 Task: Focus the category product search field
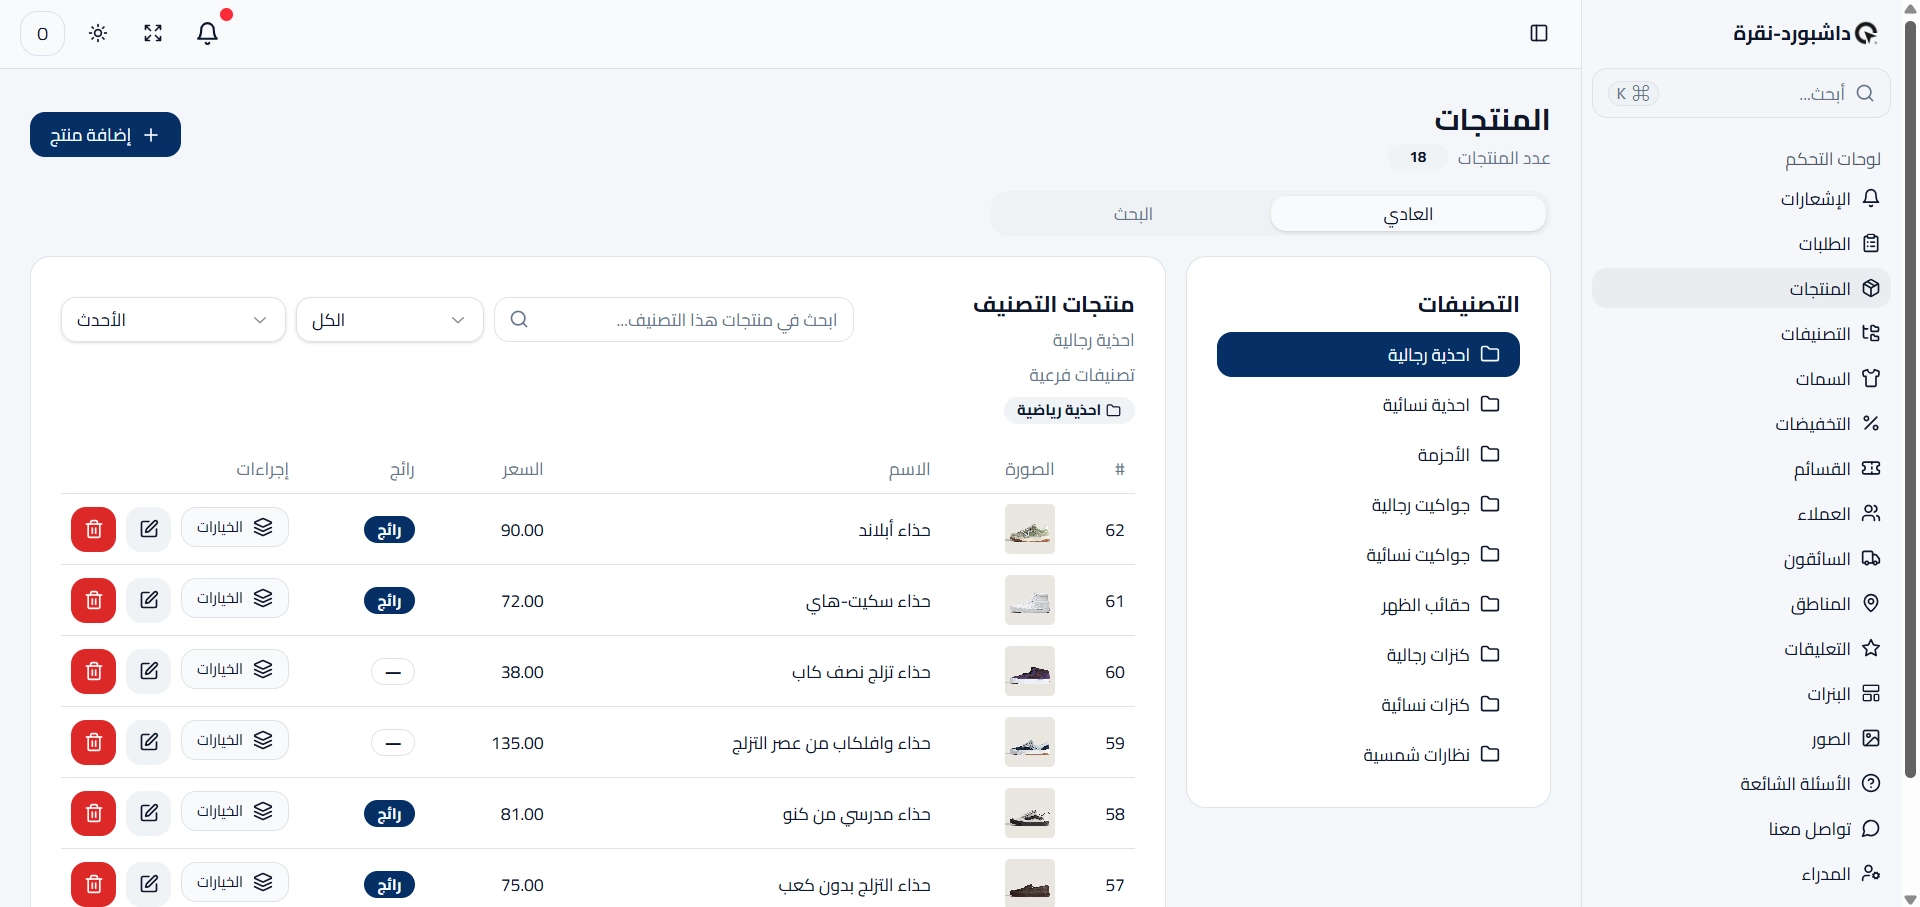(x=674, y=320)
